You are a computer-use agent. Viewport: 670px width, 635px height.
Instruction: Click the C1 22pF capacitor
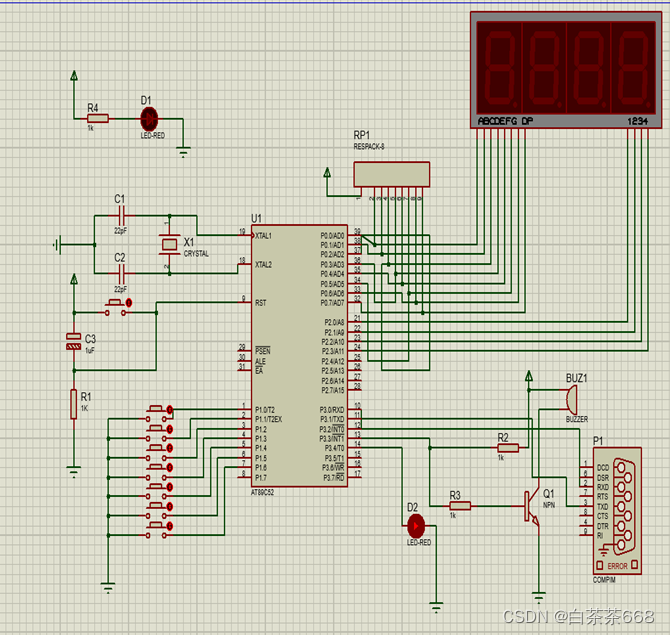click(121, 215)
